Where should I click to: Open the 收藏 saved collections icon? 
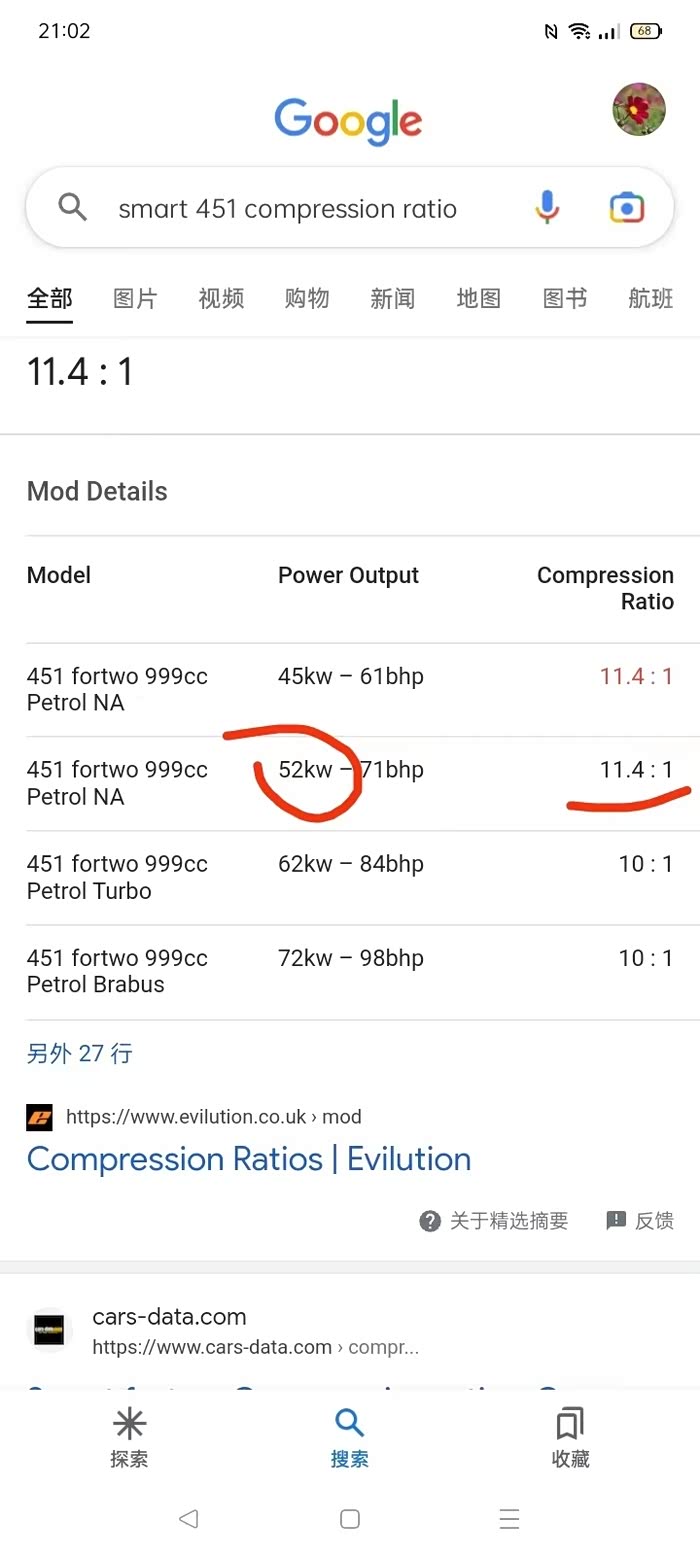tap(570, 1423)
